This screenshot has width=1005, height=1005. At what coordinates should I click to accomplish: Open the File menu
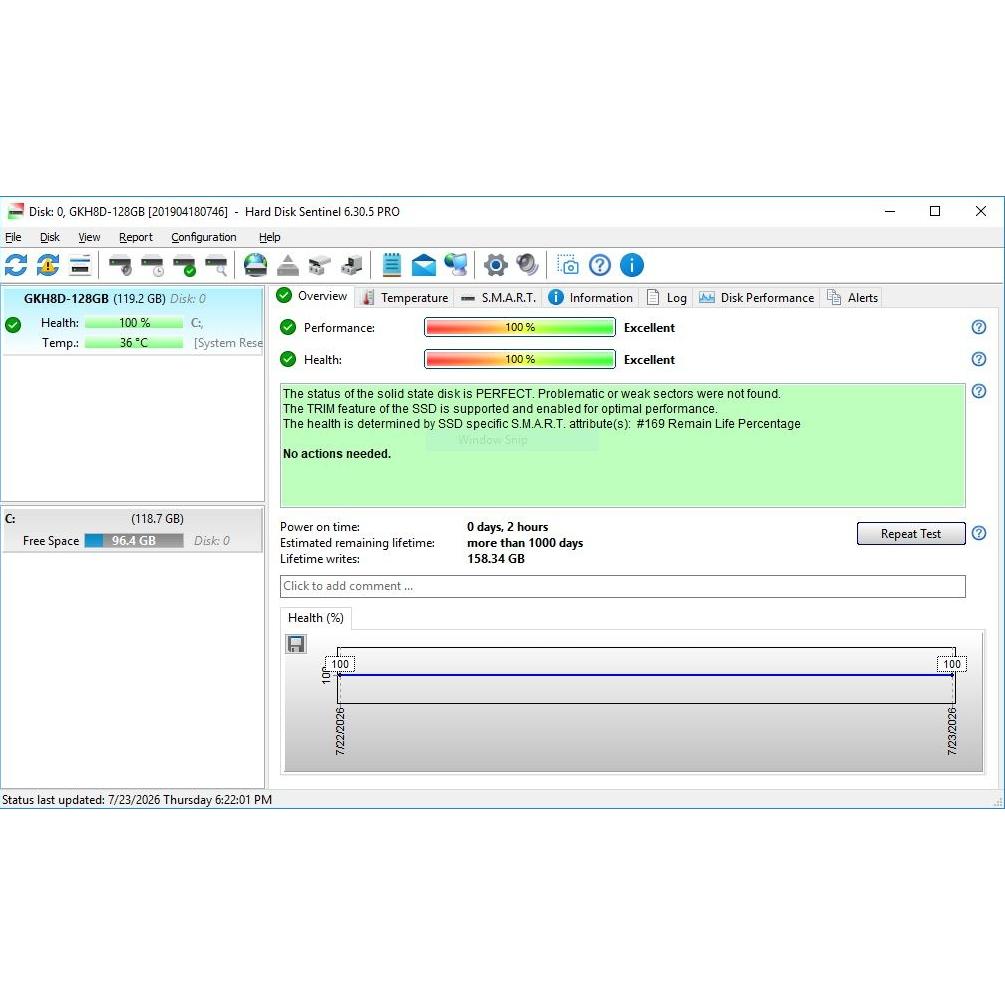13,237
